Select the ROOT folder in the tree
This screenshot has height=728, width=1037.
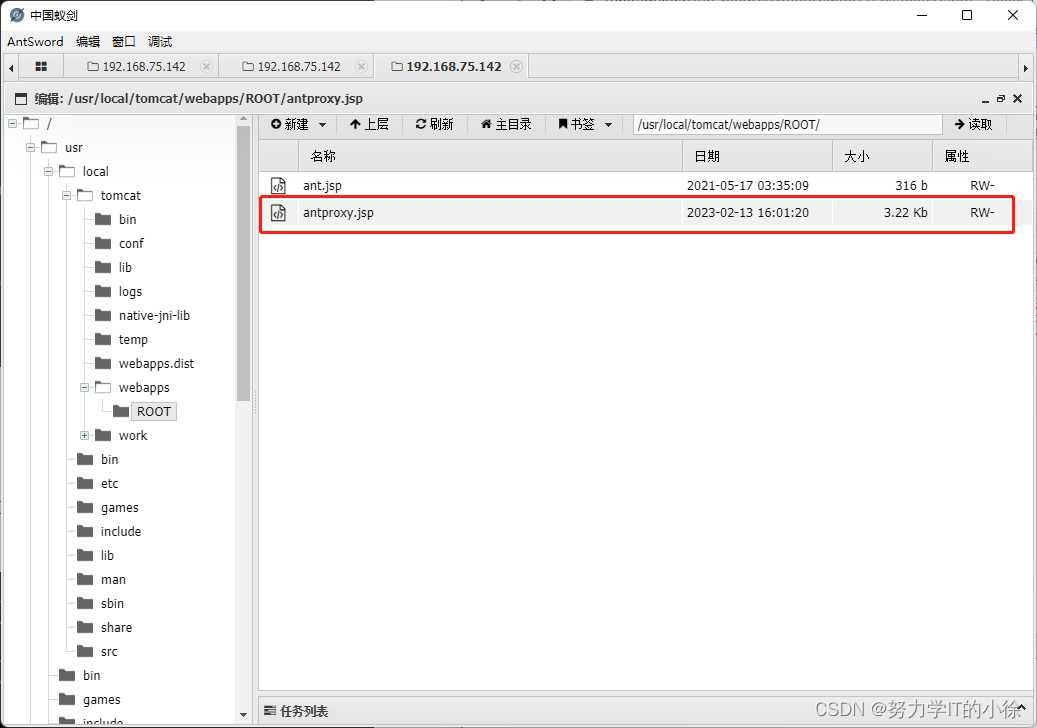click(153, 411)
